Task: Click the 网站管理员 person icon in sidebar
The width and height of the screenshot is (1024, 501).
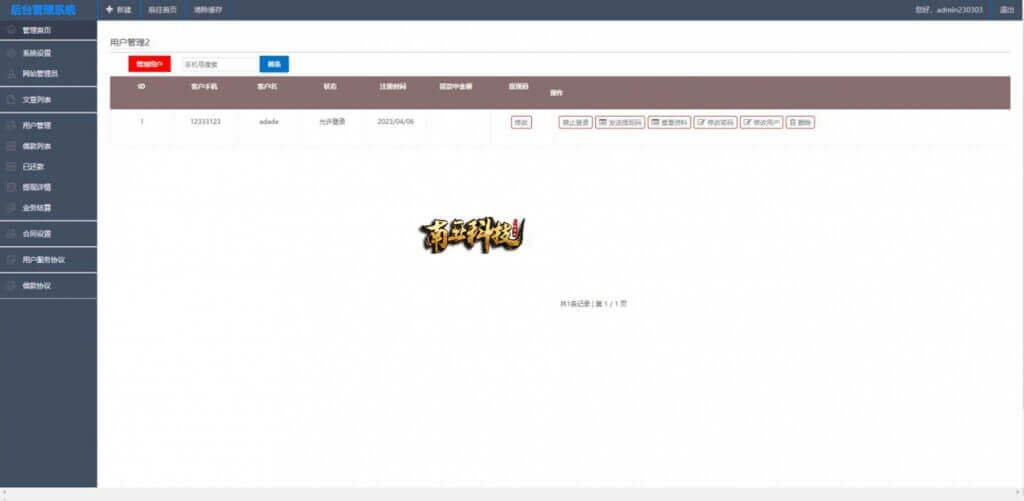Action: pos(11,73)
